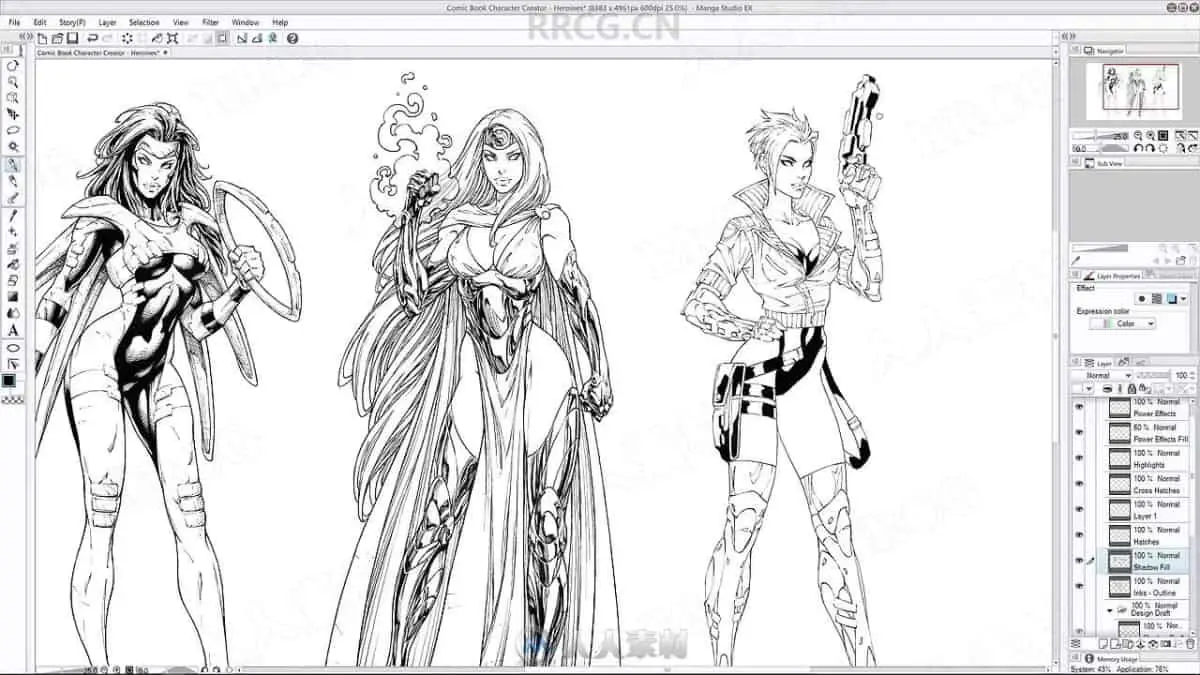This screenshot has height=675, width=1200.
Task: Select the highlighted Pen tool
Action: (x=13, y=165)
